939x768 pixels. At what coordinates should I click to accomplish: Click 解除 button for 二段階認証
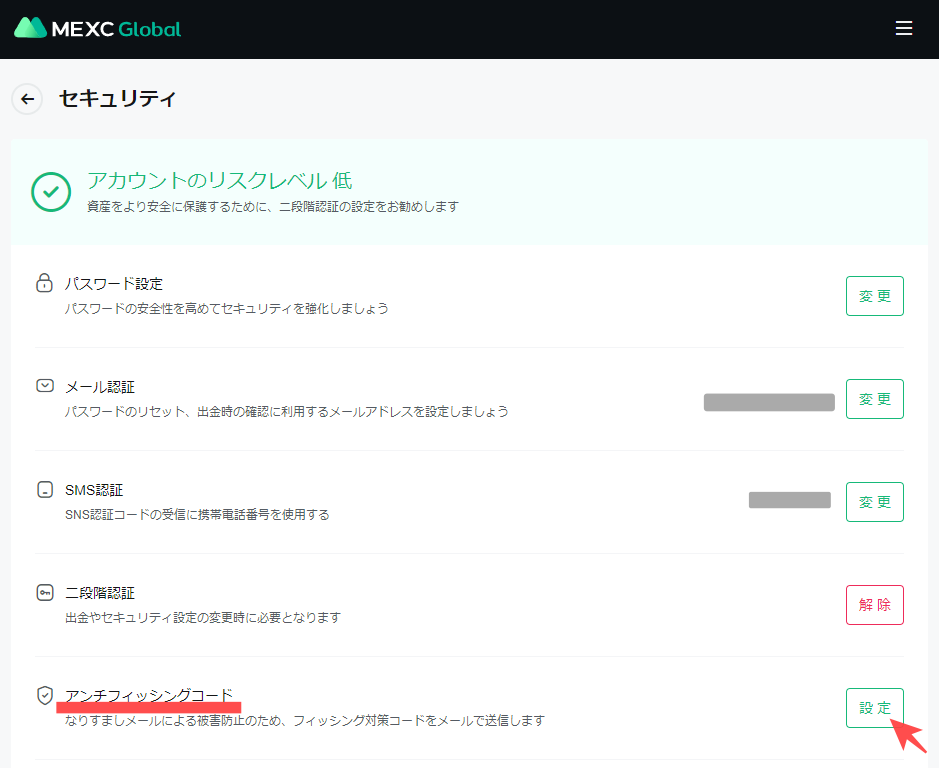tap(874, 605)
